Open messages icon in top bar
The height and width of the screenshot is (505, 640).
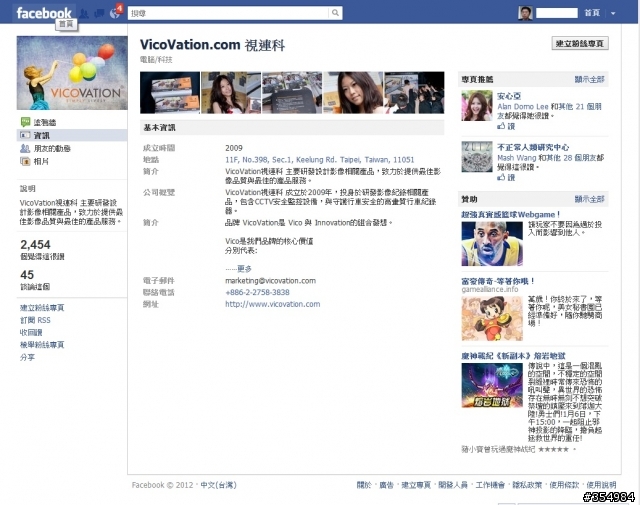(x=99, y=13)
